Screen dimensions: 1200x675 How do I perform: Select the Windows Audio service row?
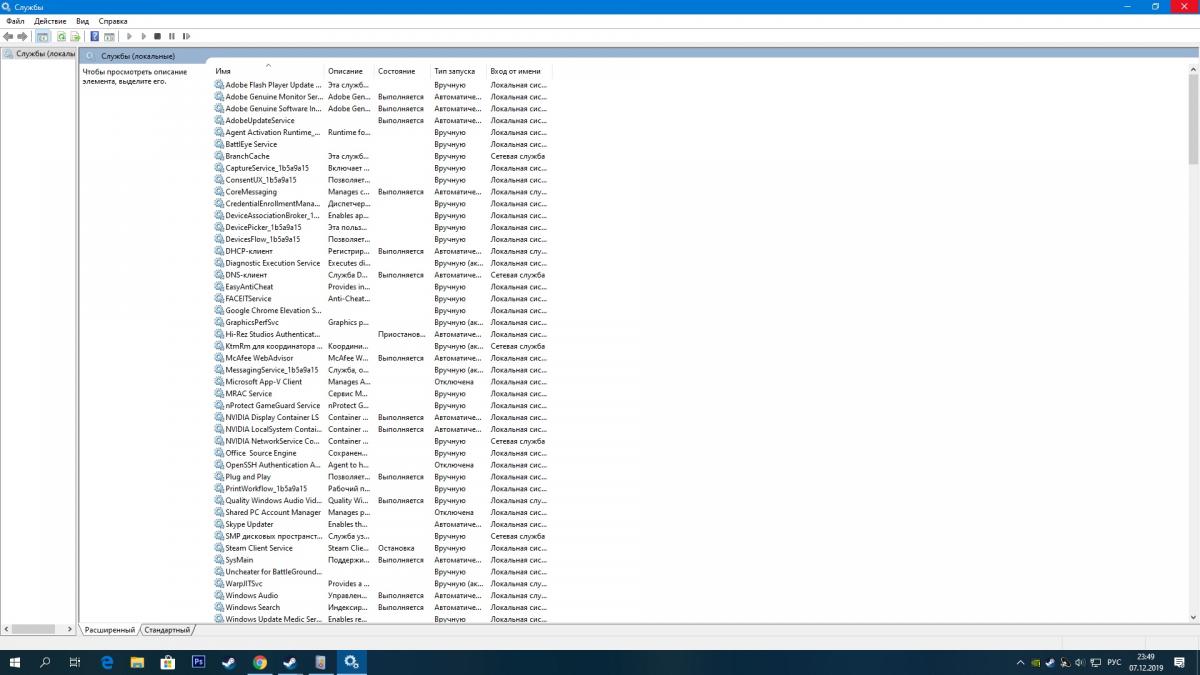pyautogui.click(x=382, y=596)
